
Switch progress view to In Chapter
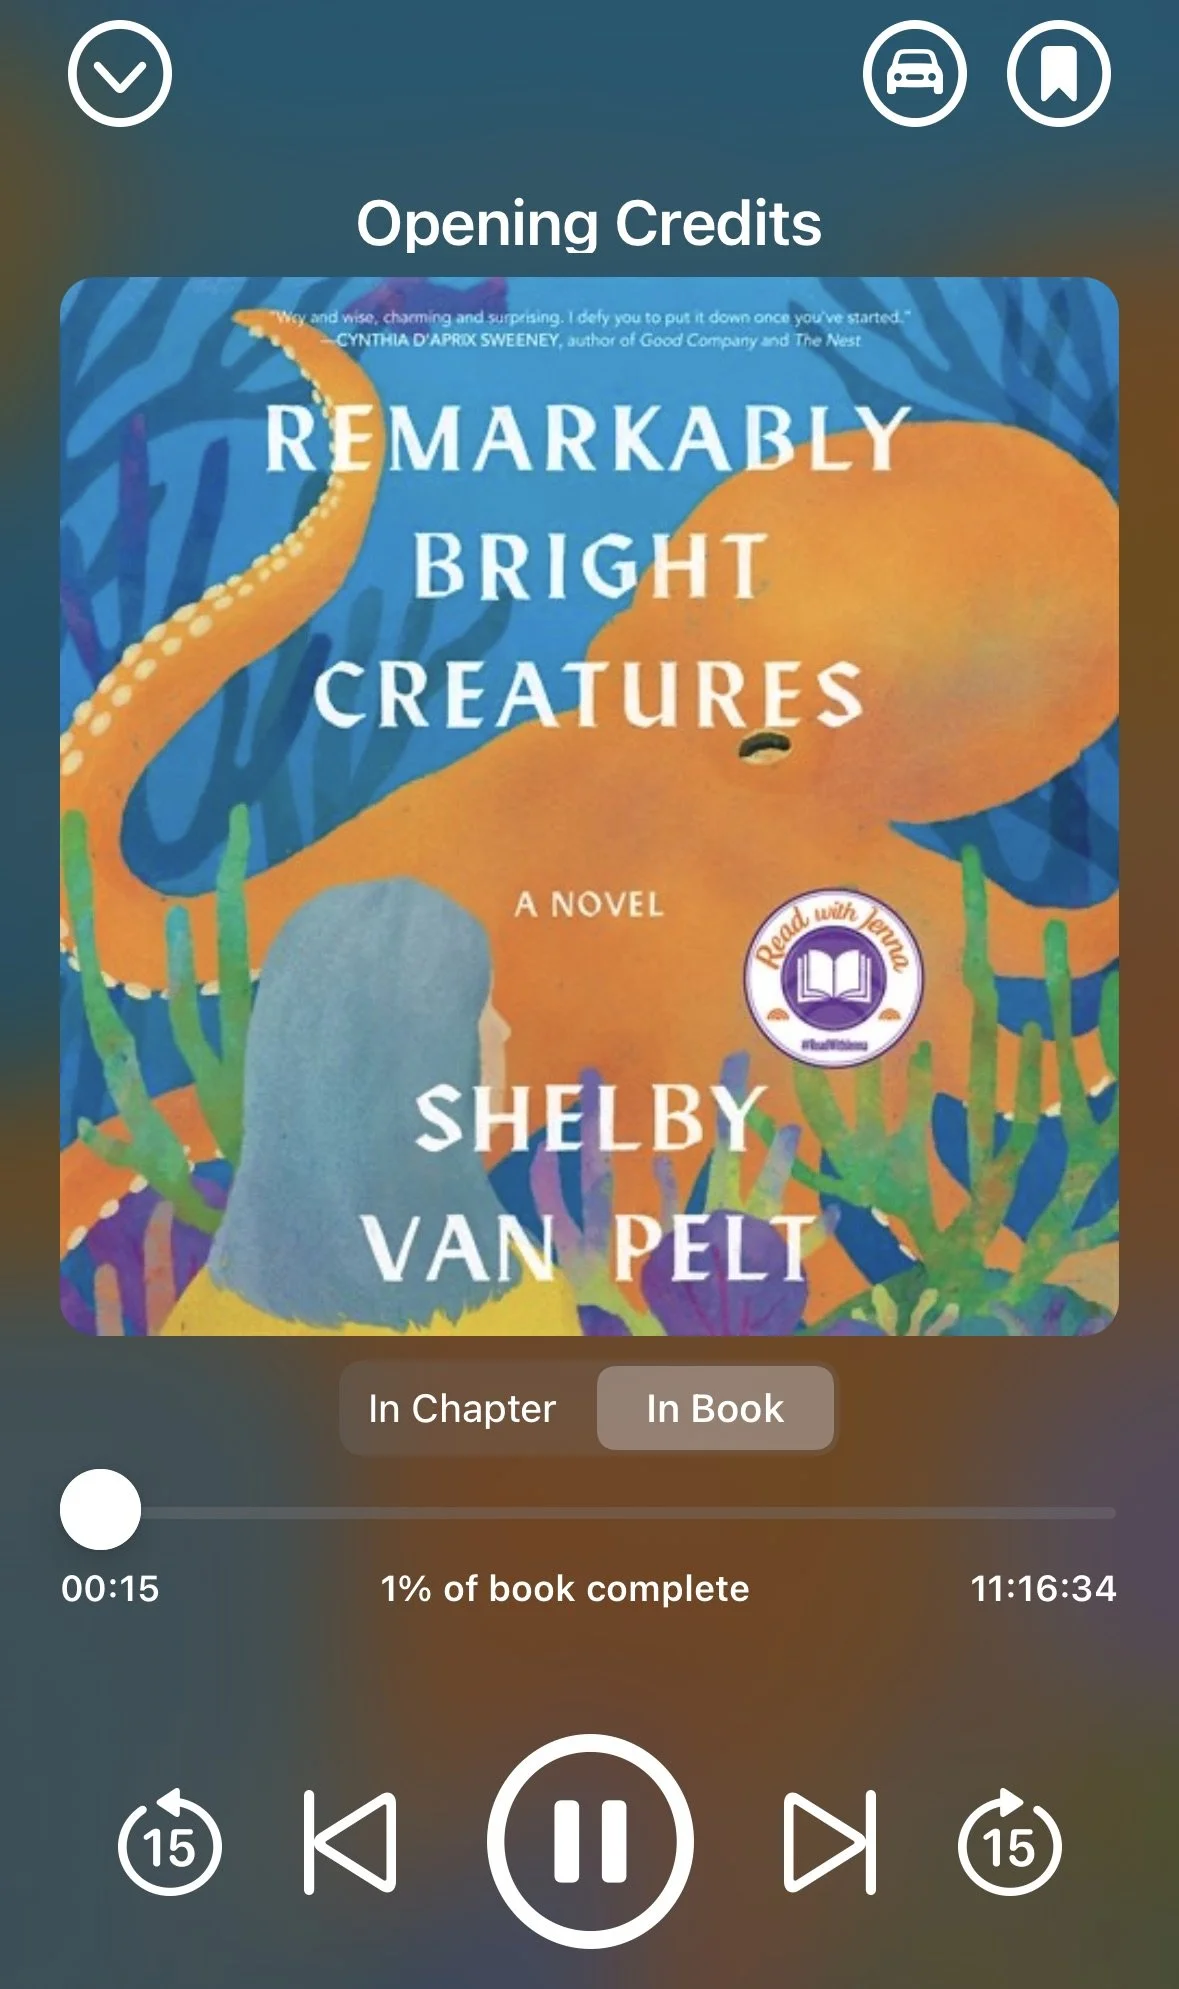(x=462, y=1408)
